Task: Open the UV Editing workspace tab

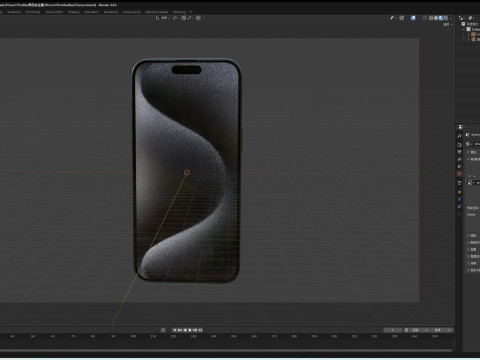Action: (33, 12)
